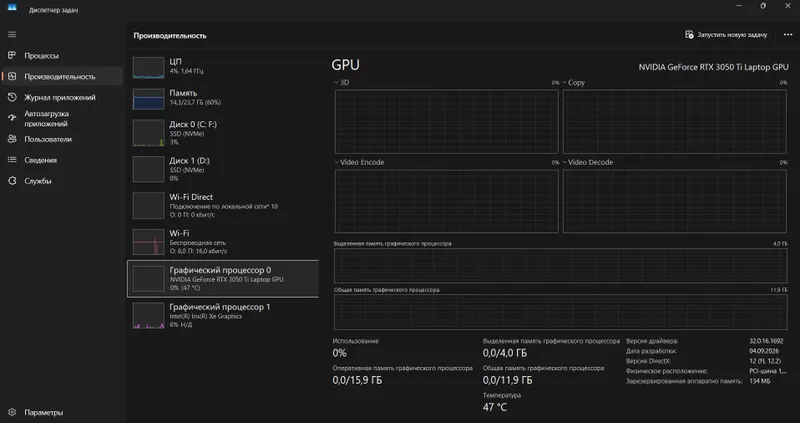Click the run new task icon

(689, 35)
